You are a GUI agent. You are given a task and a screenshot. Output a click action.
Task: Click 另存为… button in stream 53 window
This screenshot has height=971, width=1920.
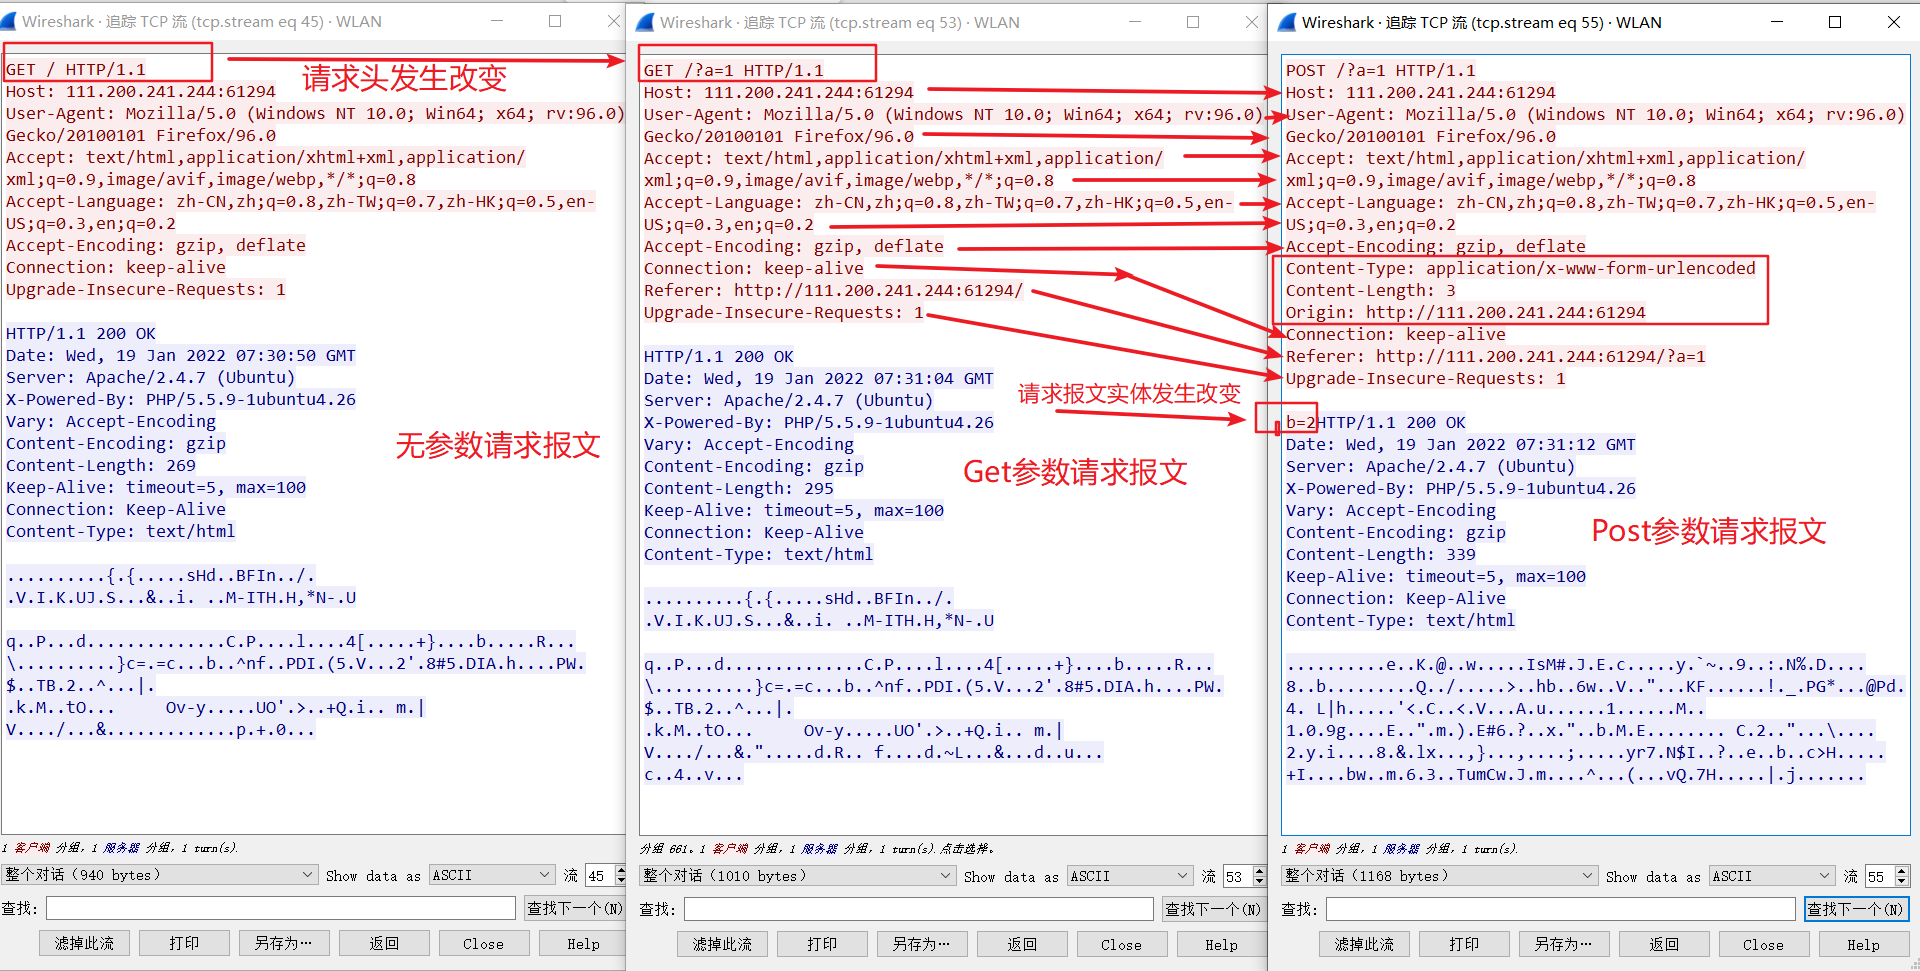click(922, 944)
